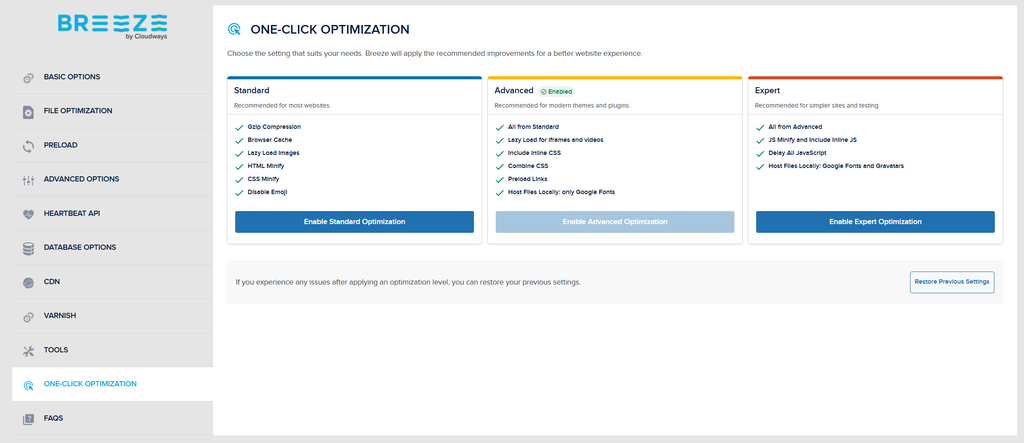Click the Preload Links feature text
Screen dimensions: 1024x443
pyautogui.click(x=528, y=179)
